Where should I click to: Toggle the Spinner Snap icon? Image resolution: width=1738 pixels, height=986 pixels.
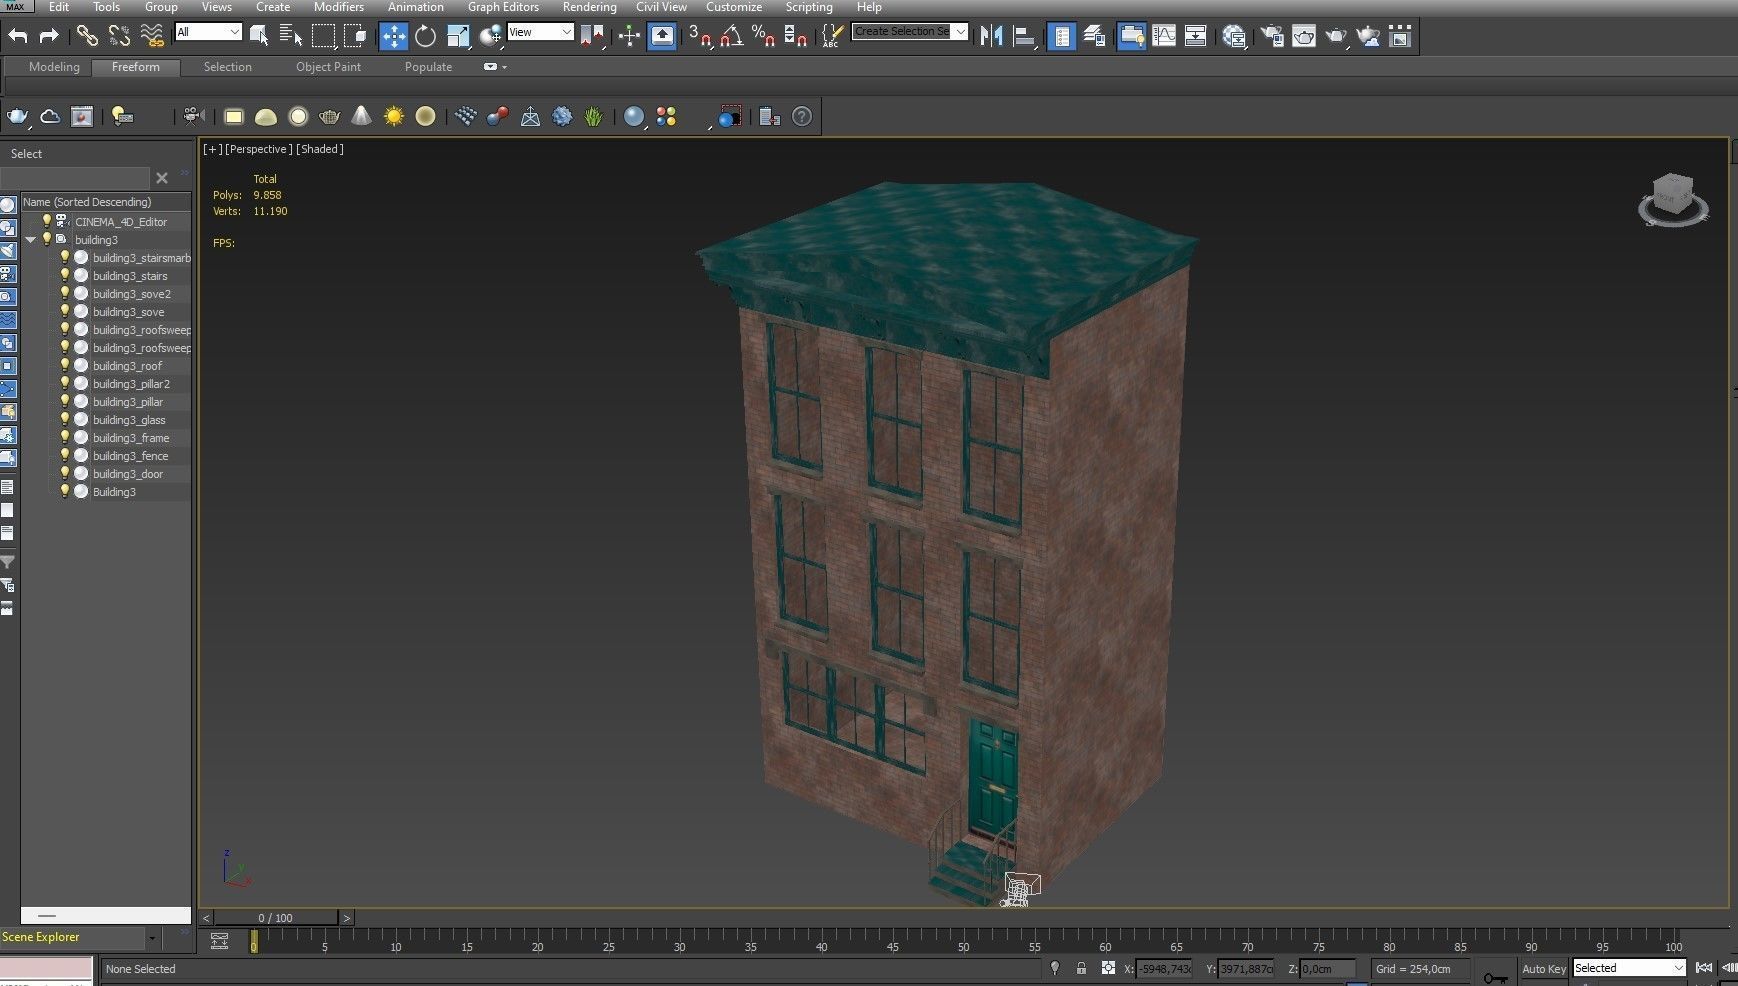(x=796, y=36)
